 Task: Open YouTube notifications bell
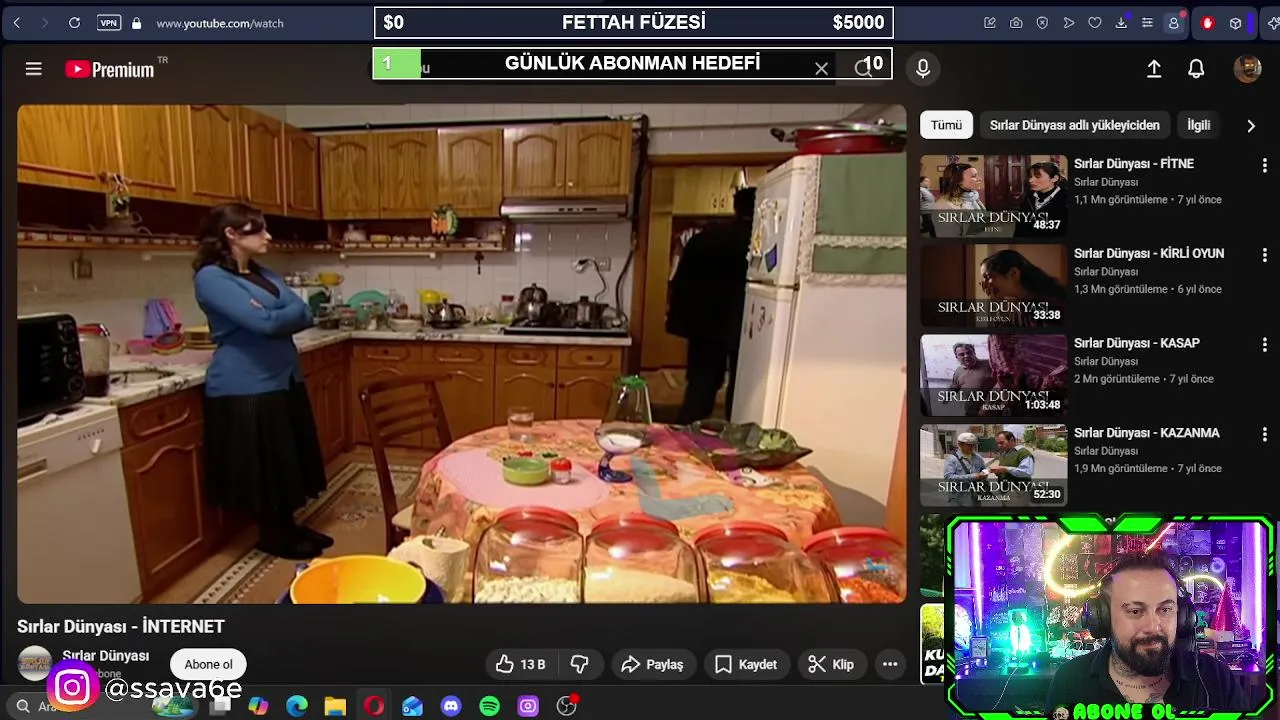tap(1196, 69)
